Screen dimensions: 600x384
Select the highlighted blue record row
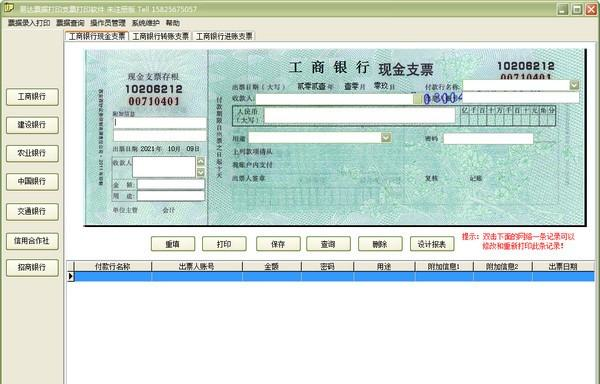pos(334,276)
